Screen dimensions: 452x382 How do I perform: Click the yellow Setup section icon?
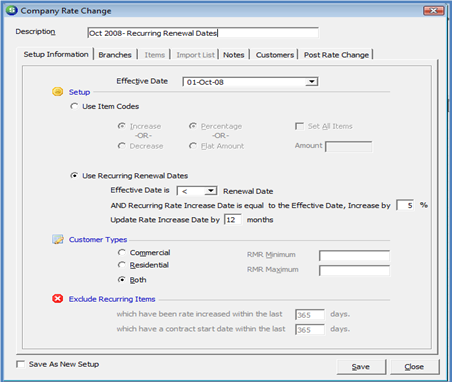(x=58, y=92)
